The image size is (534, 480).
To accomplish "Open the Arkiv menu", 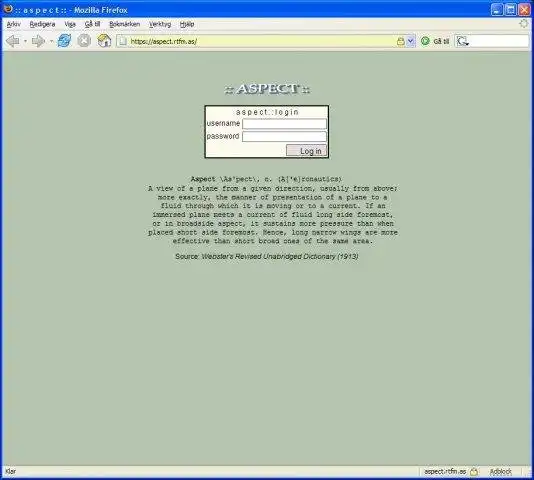I will pos(14,24).
